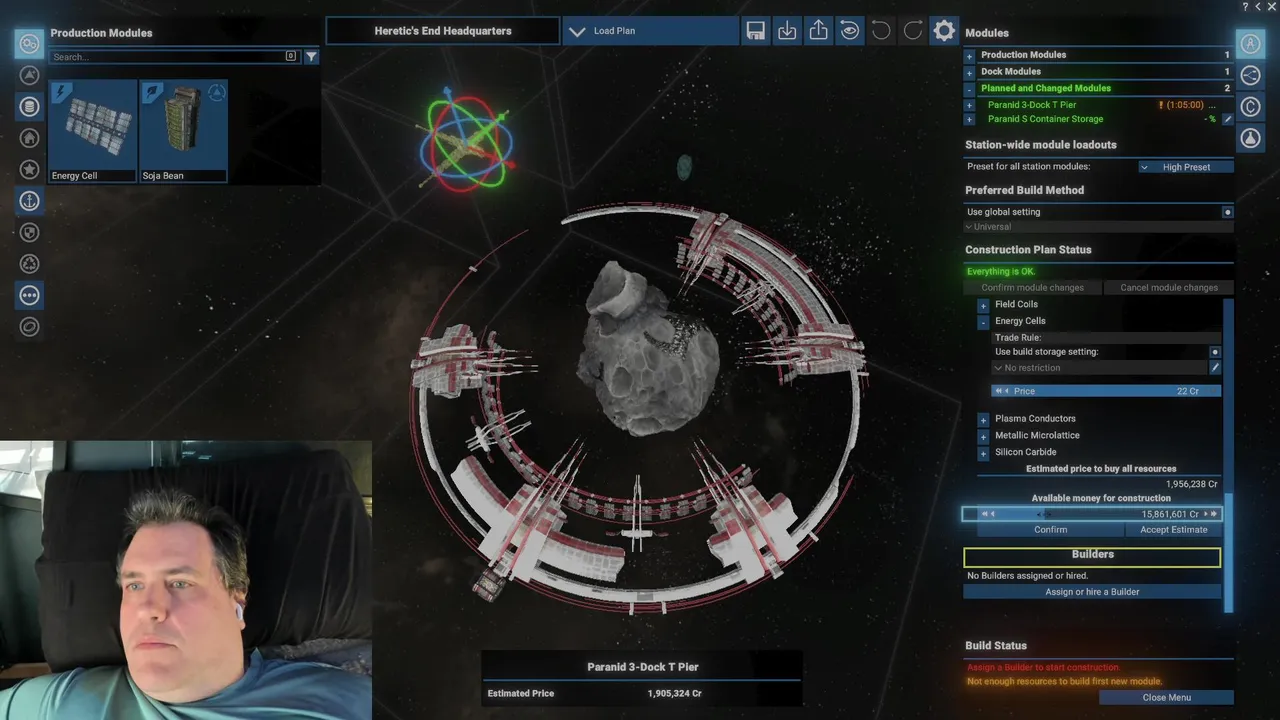
Task: Edit Paranid S Container Storage loadout pencil
Action: 1227,119
